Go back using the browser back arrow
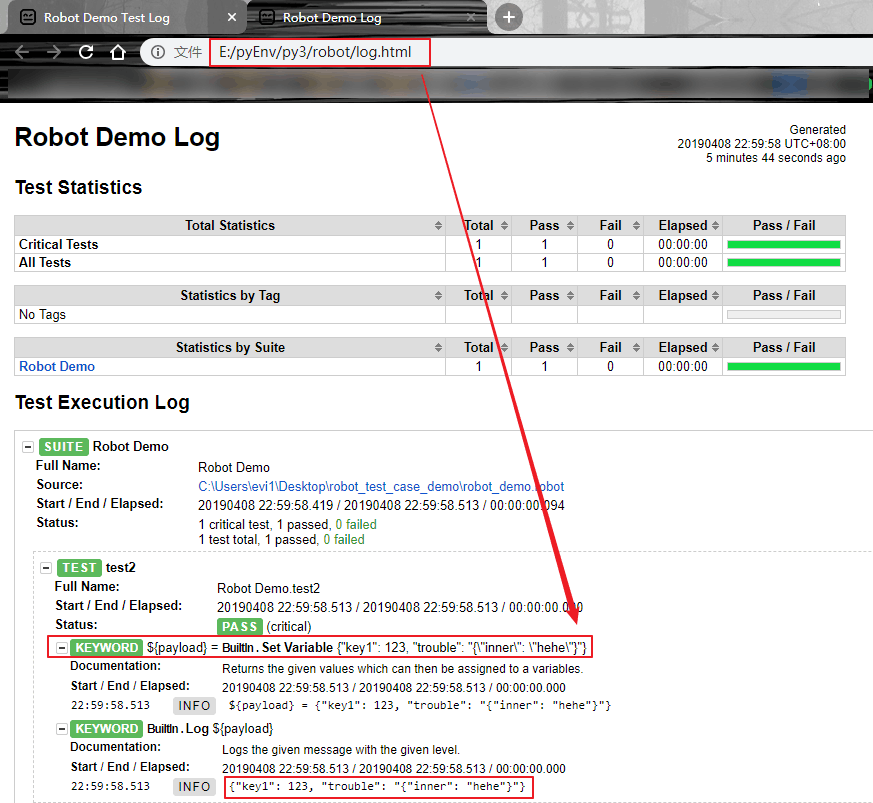873x803 pixels. pos(22,52)
